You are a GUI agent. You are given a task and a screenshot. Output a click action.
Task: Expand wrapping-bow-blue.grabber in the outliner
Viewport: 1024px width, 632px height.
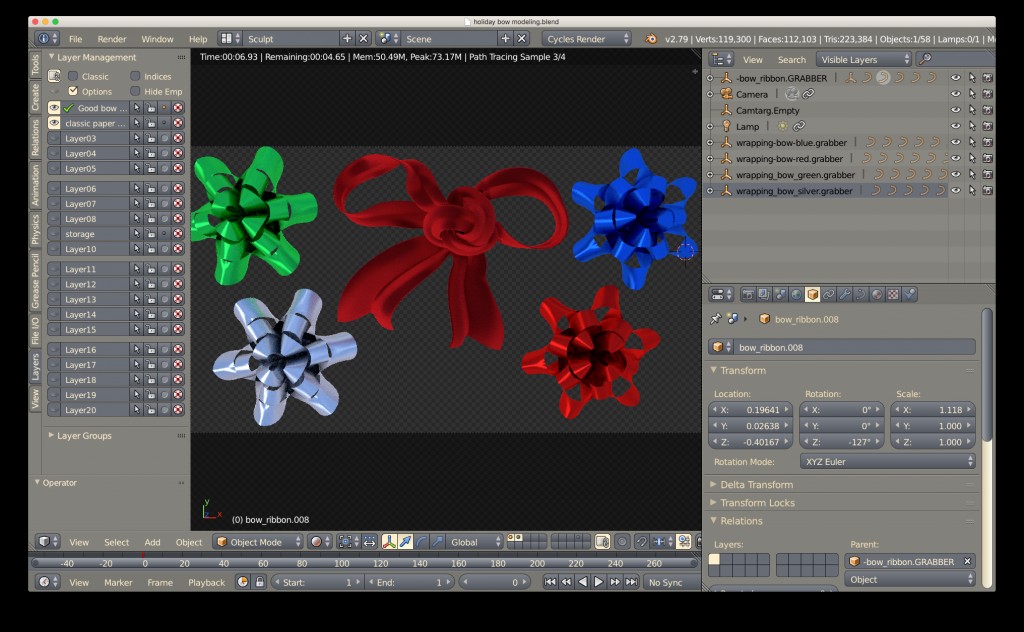[710, 142]
